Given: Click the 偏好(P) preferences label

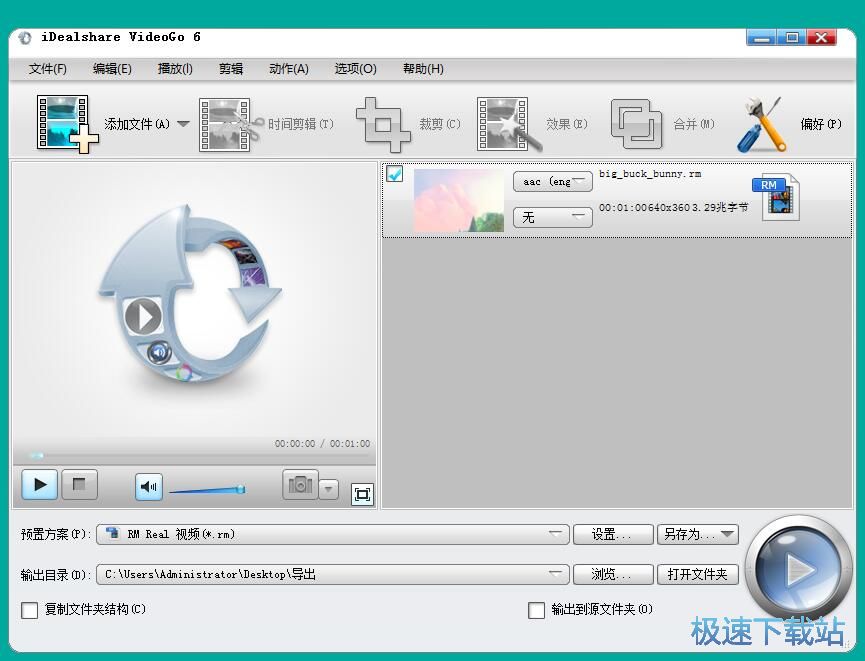Looking at the screenshot, I should click(821, 124).
